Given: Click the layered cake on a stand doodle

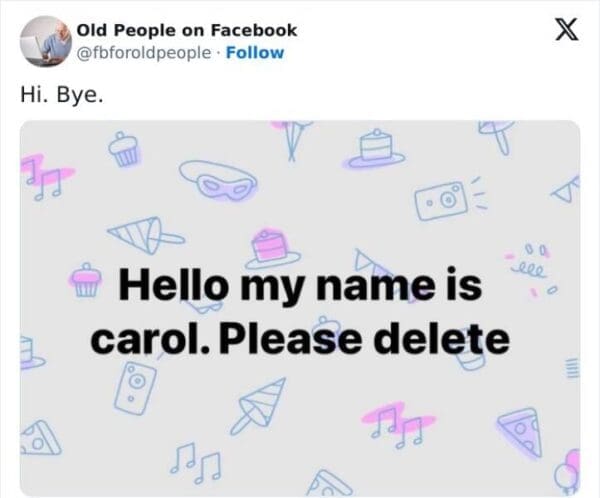Looking at the screenshot, I should [374, 148].
